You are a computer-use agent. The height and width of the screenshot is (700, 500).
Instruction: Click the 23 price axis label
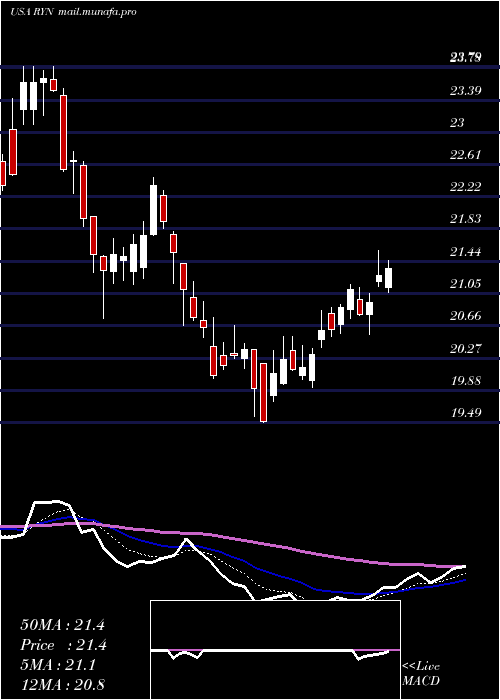457,123
